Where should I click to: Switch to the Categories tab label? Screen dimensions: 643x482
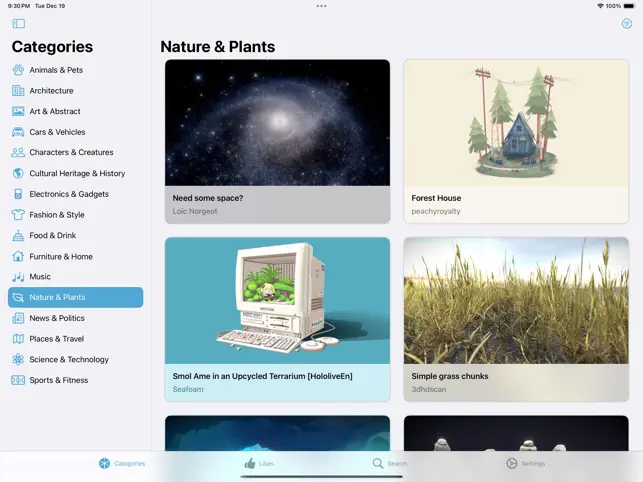[x=130, y=464]
